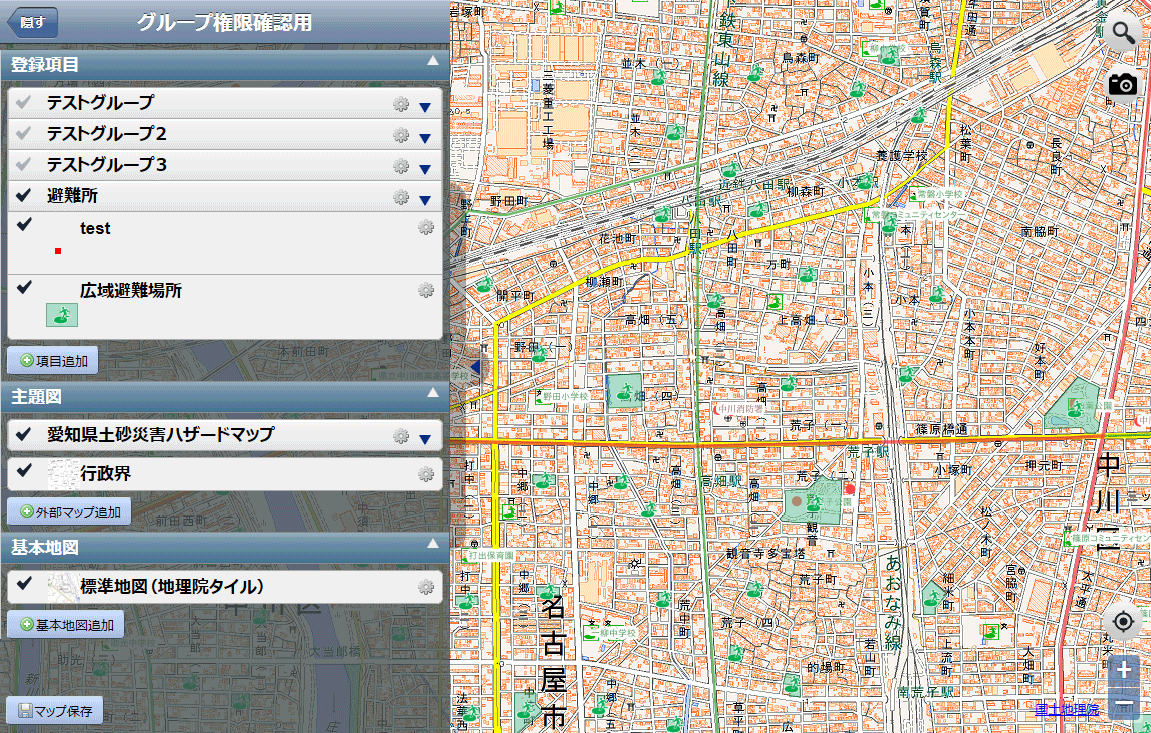Uncheck 愛知県土砂災害ハザードマップ layer
The width and height of the screenshot is (1151, 733).
point(23,434)
